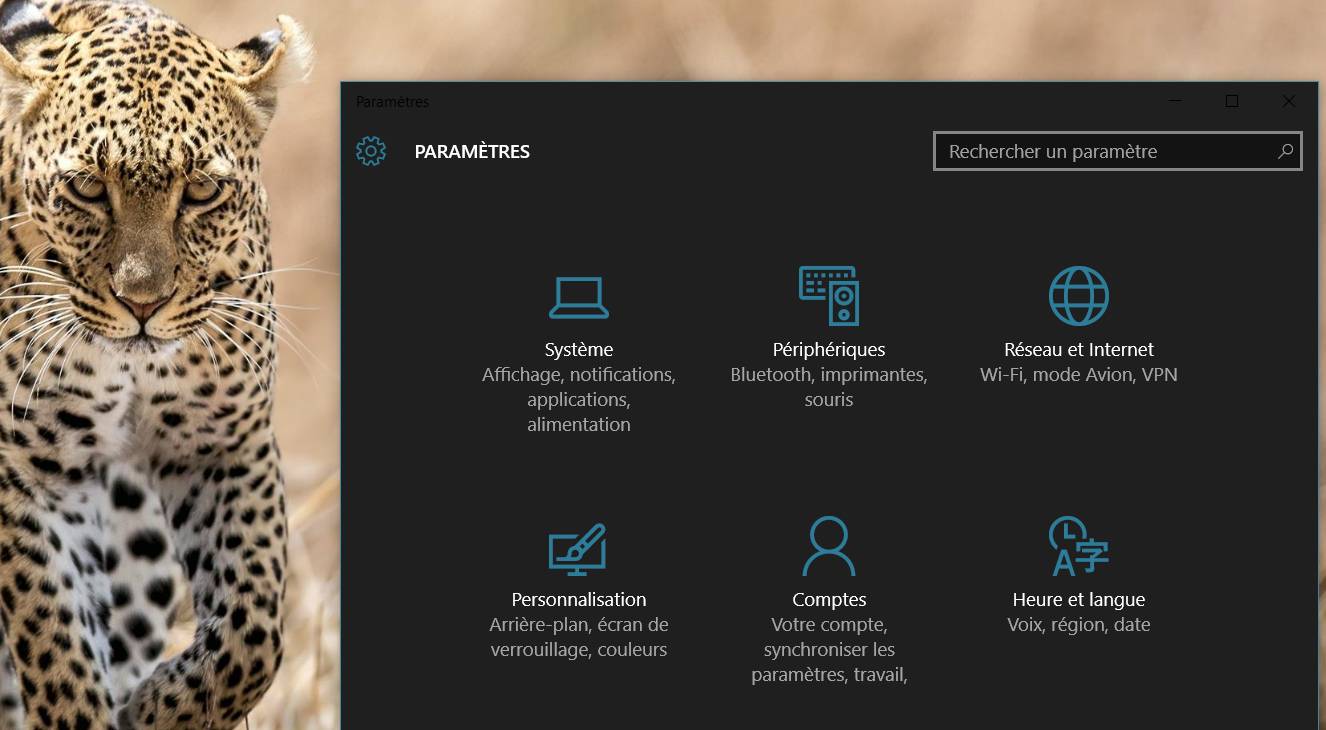The width and height of the screenshot is (1326, 730).
Task: Select the Comptes label
Action: 829,600
